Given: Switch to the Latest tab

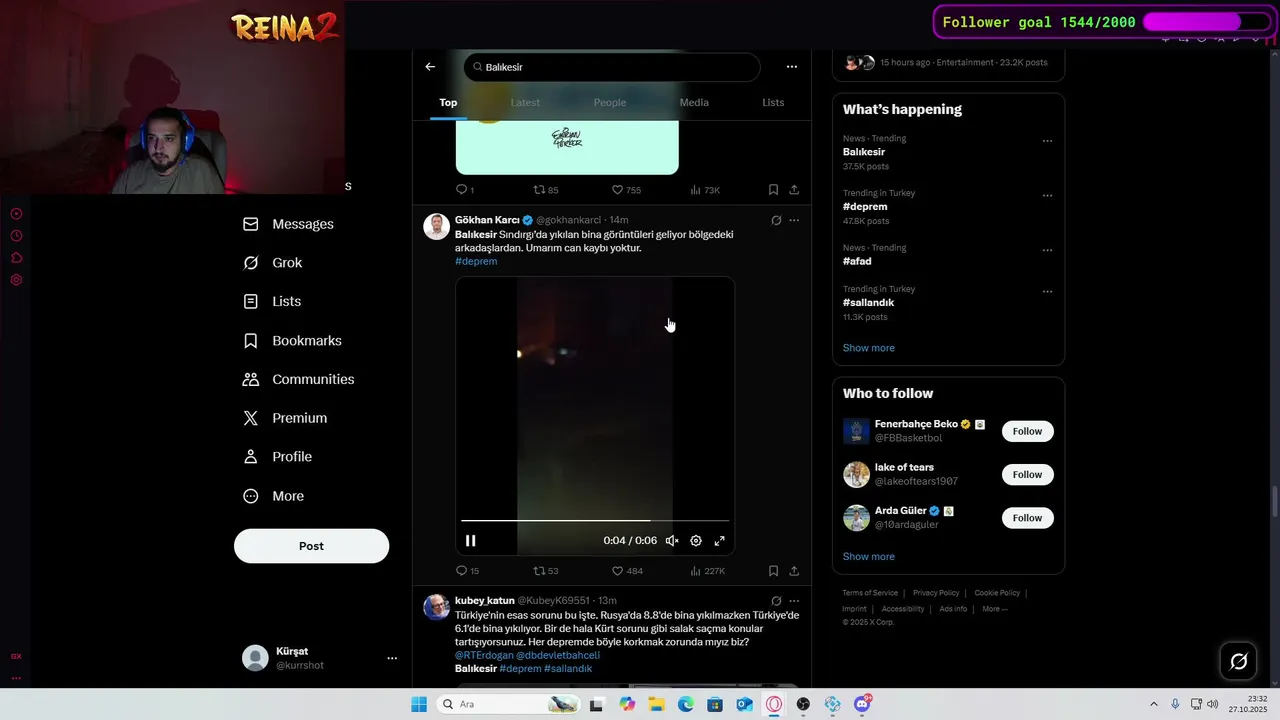Looking at the screenshot, I should point(525,102).
